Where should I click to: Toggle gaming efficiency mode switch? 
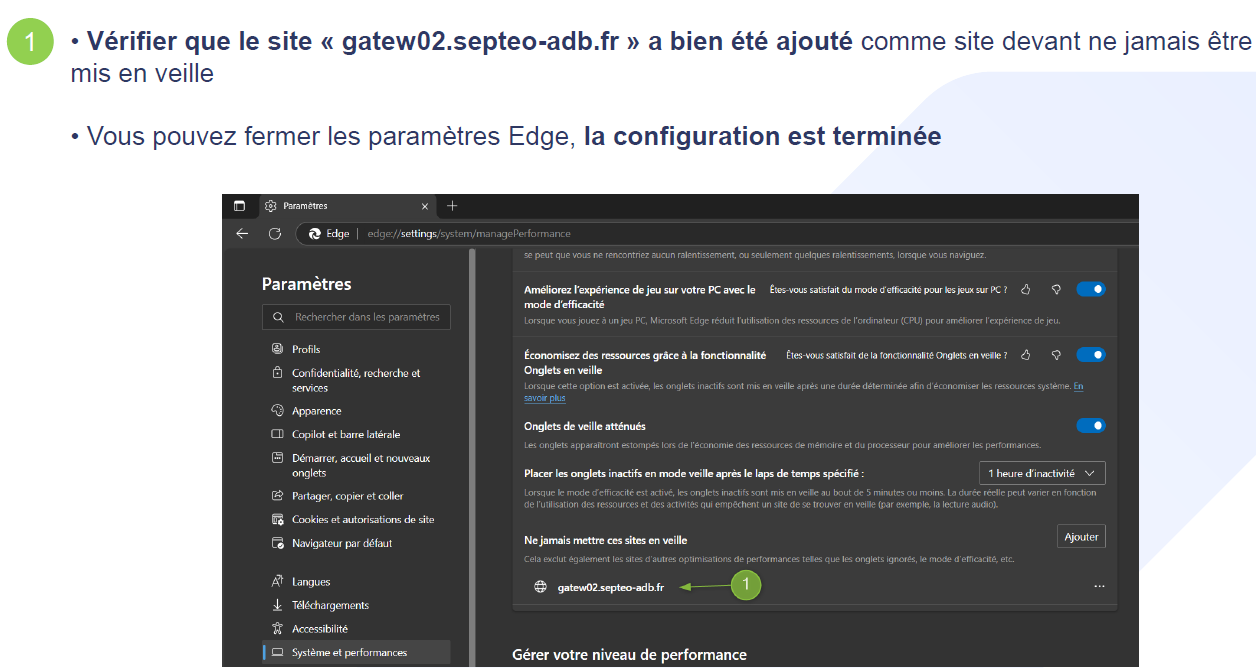[1090, 289]
